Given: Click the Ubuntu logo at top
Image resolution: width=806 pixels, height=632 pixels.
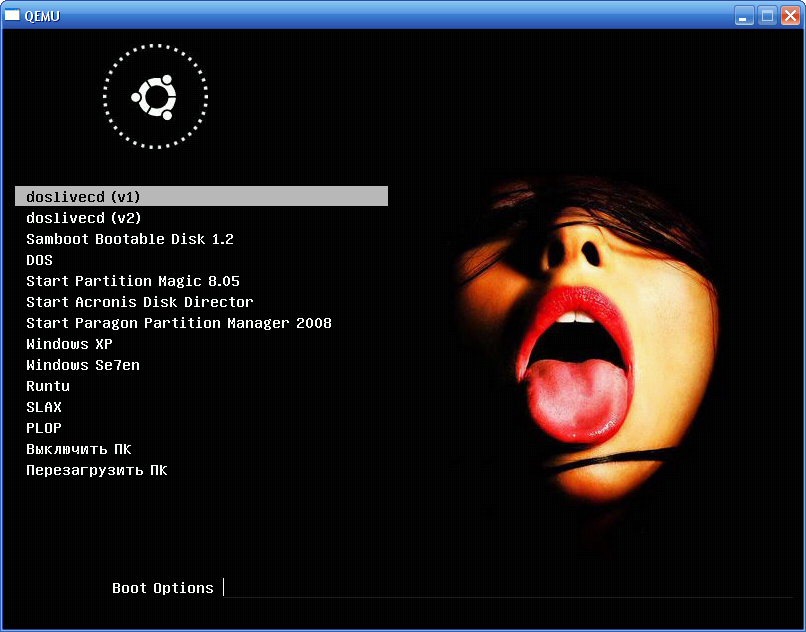Looking at the screenshot, I should (x=155, y=97).
